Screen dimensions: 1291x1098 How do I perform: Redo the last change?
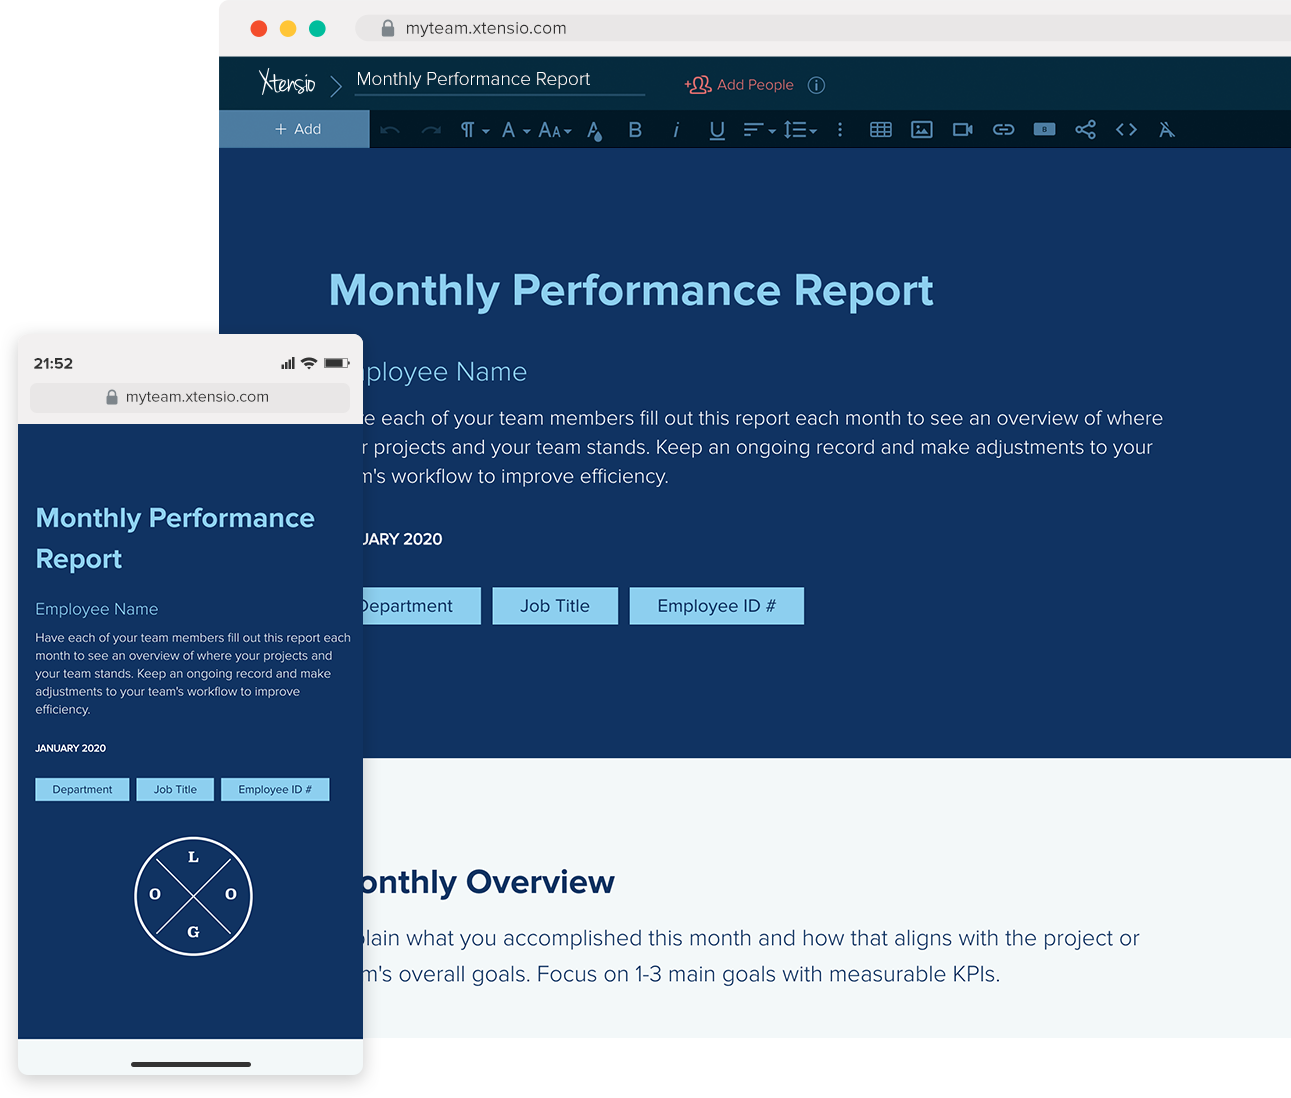point(430,129)
